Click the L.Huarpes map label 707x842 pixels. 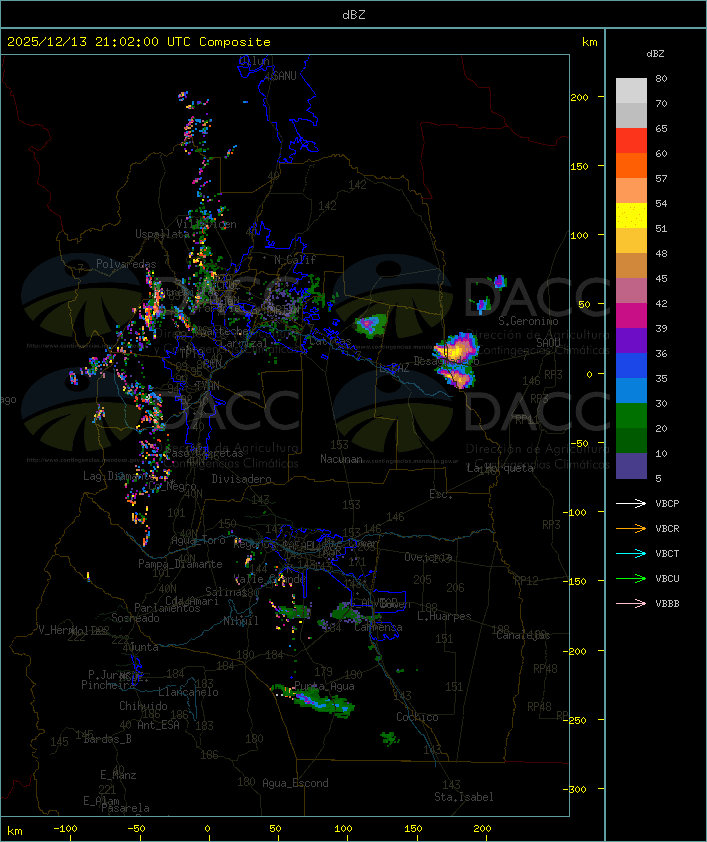444,616
